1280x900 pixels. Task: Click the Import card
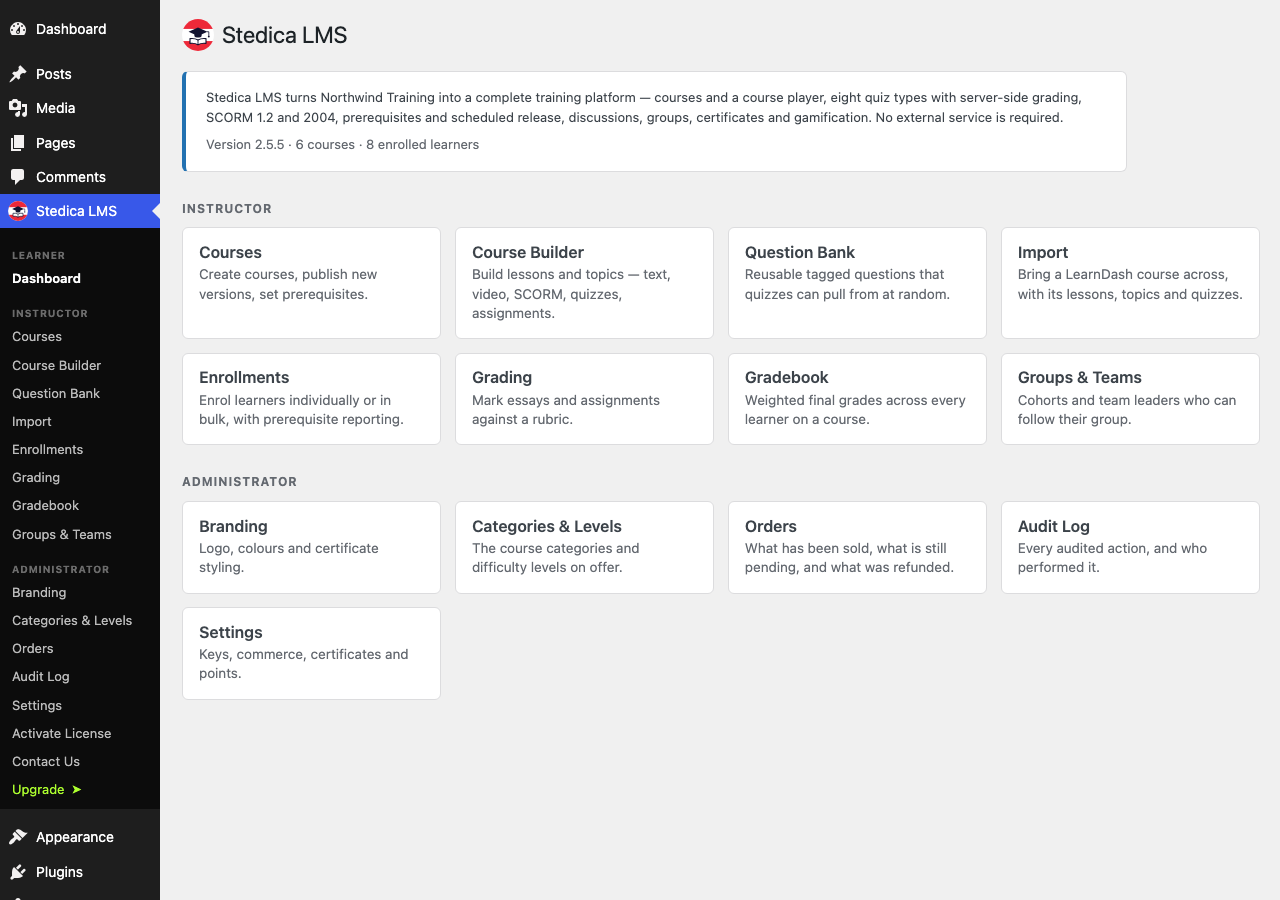point(1130,283)
